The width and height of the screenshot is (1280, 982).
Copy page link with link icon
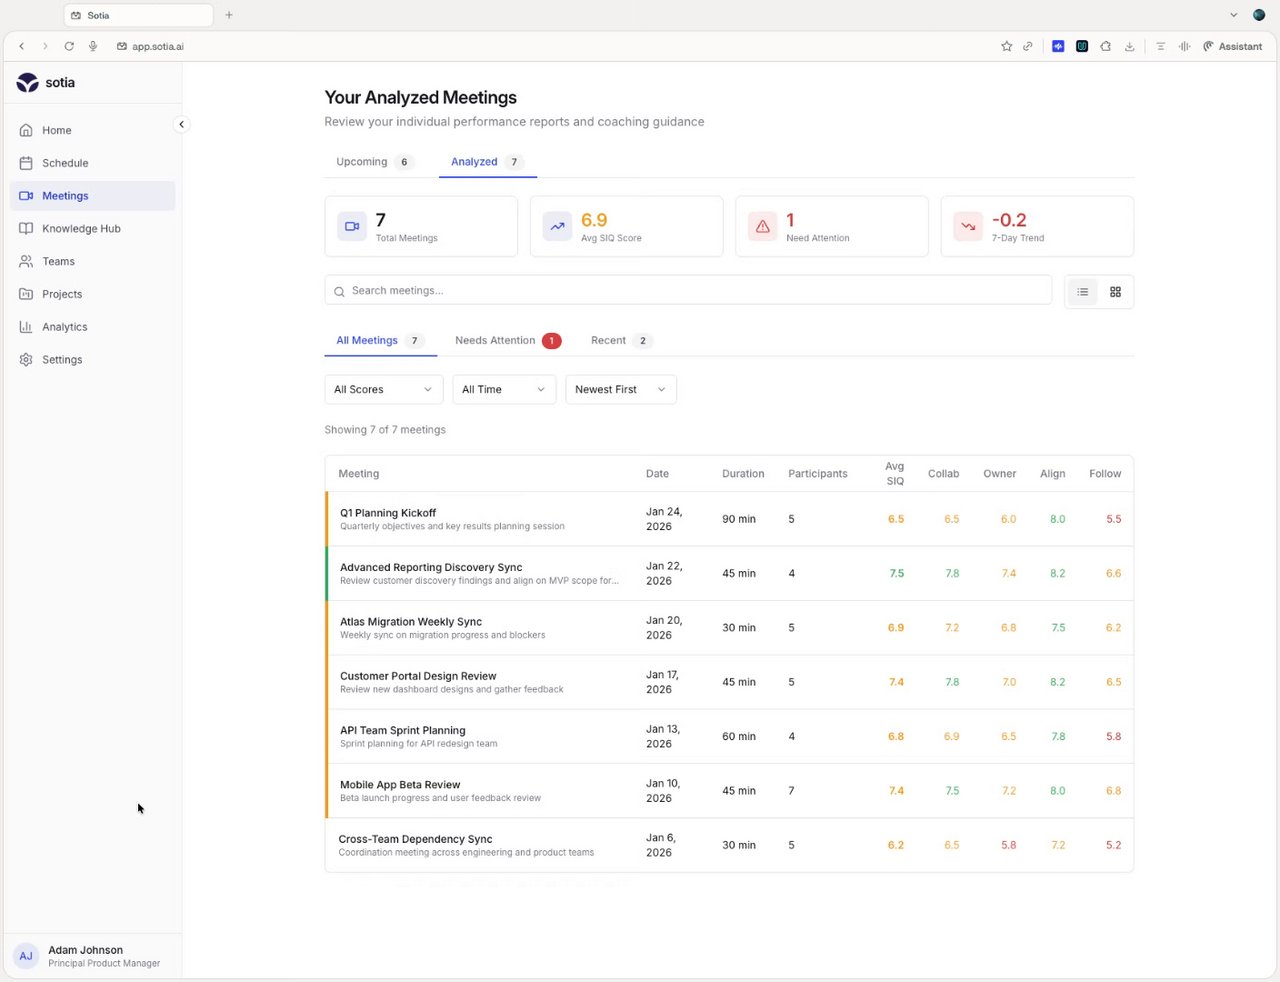click(x=1027, y=46)
